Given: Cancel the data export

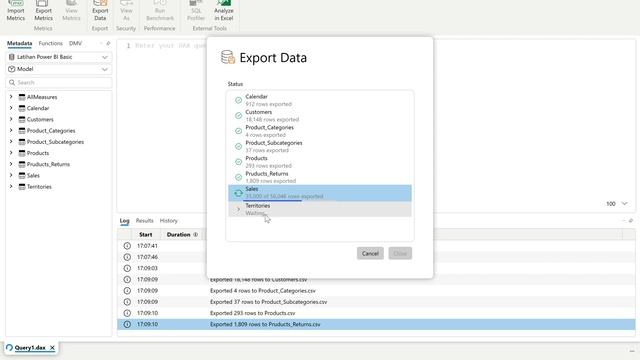Looking at the screenshot, I should tap(370, 253).
